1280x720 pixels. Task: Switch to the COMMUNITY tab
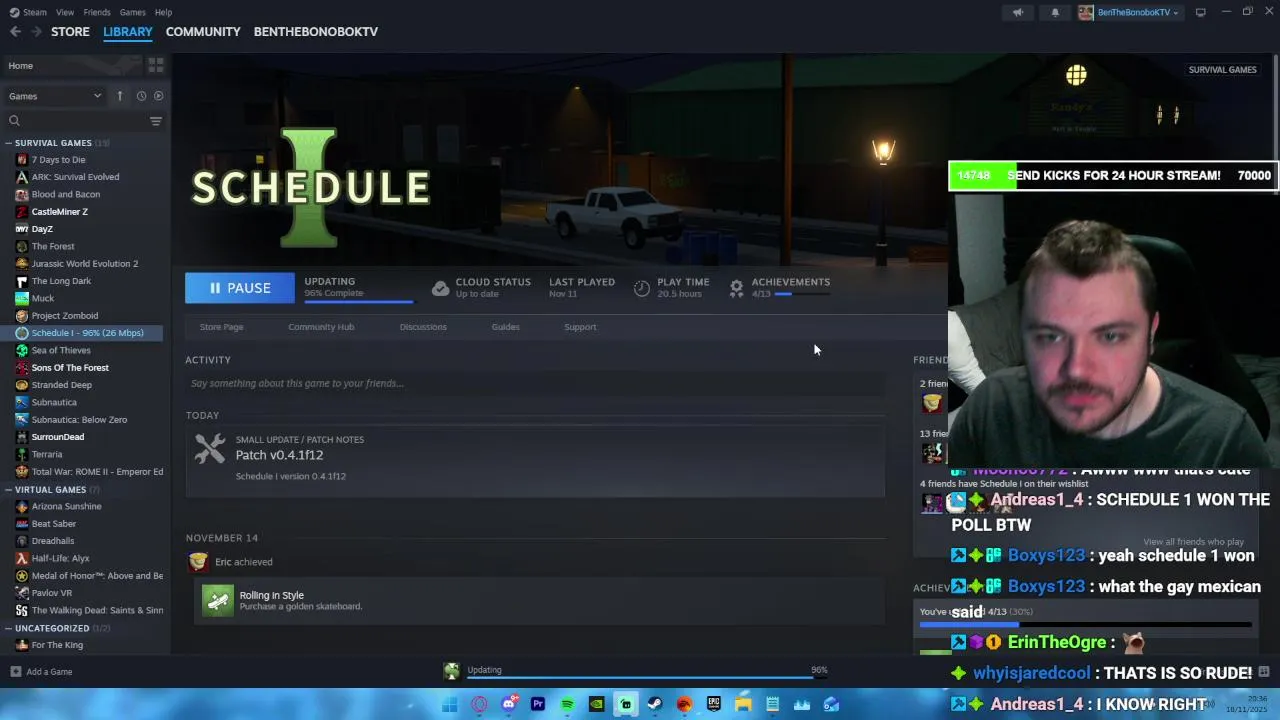tap(203, 32)
